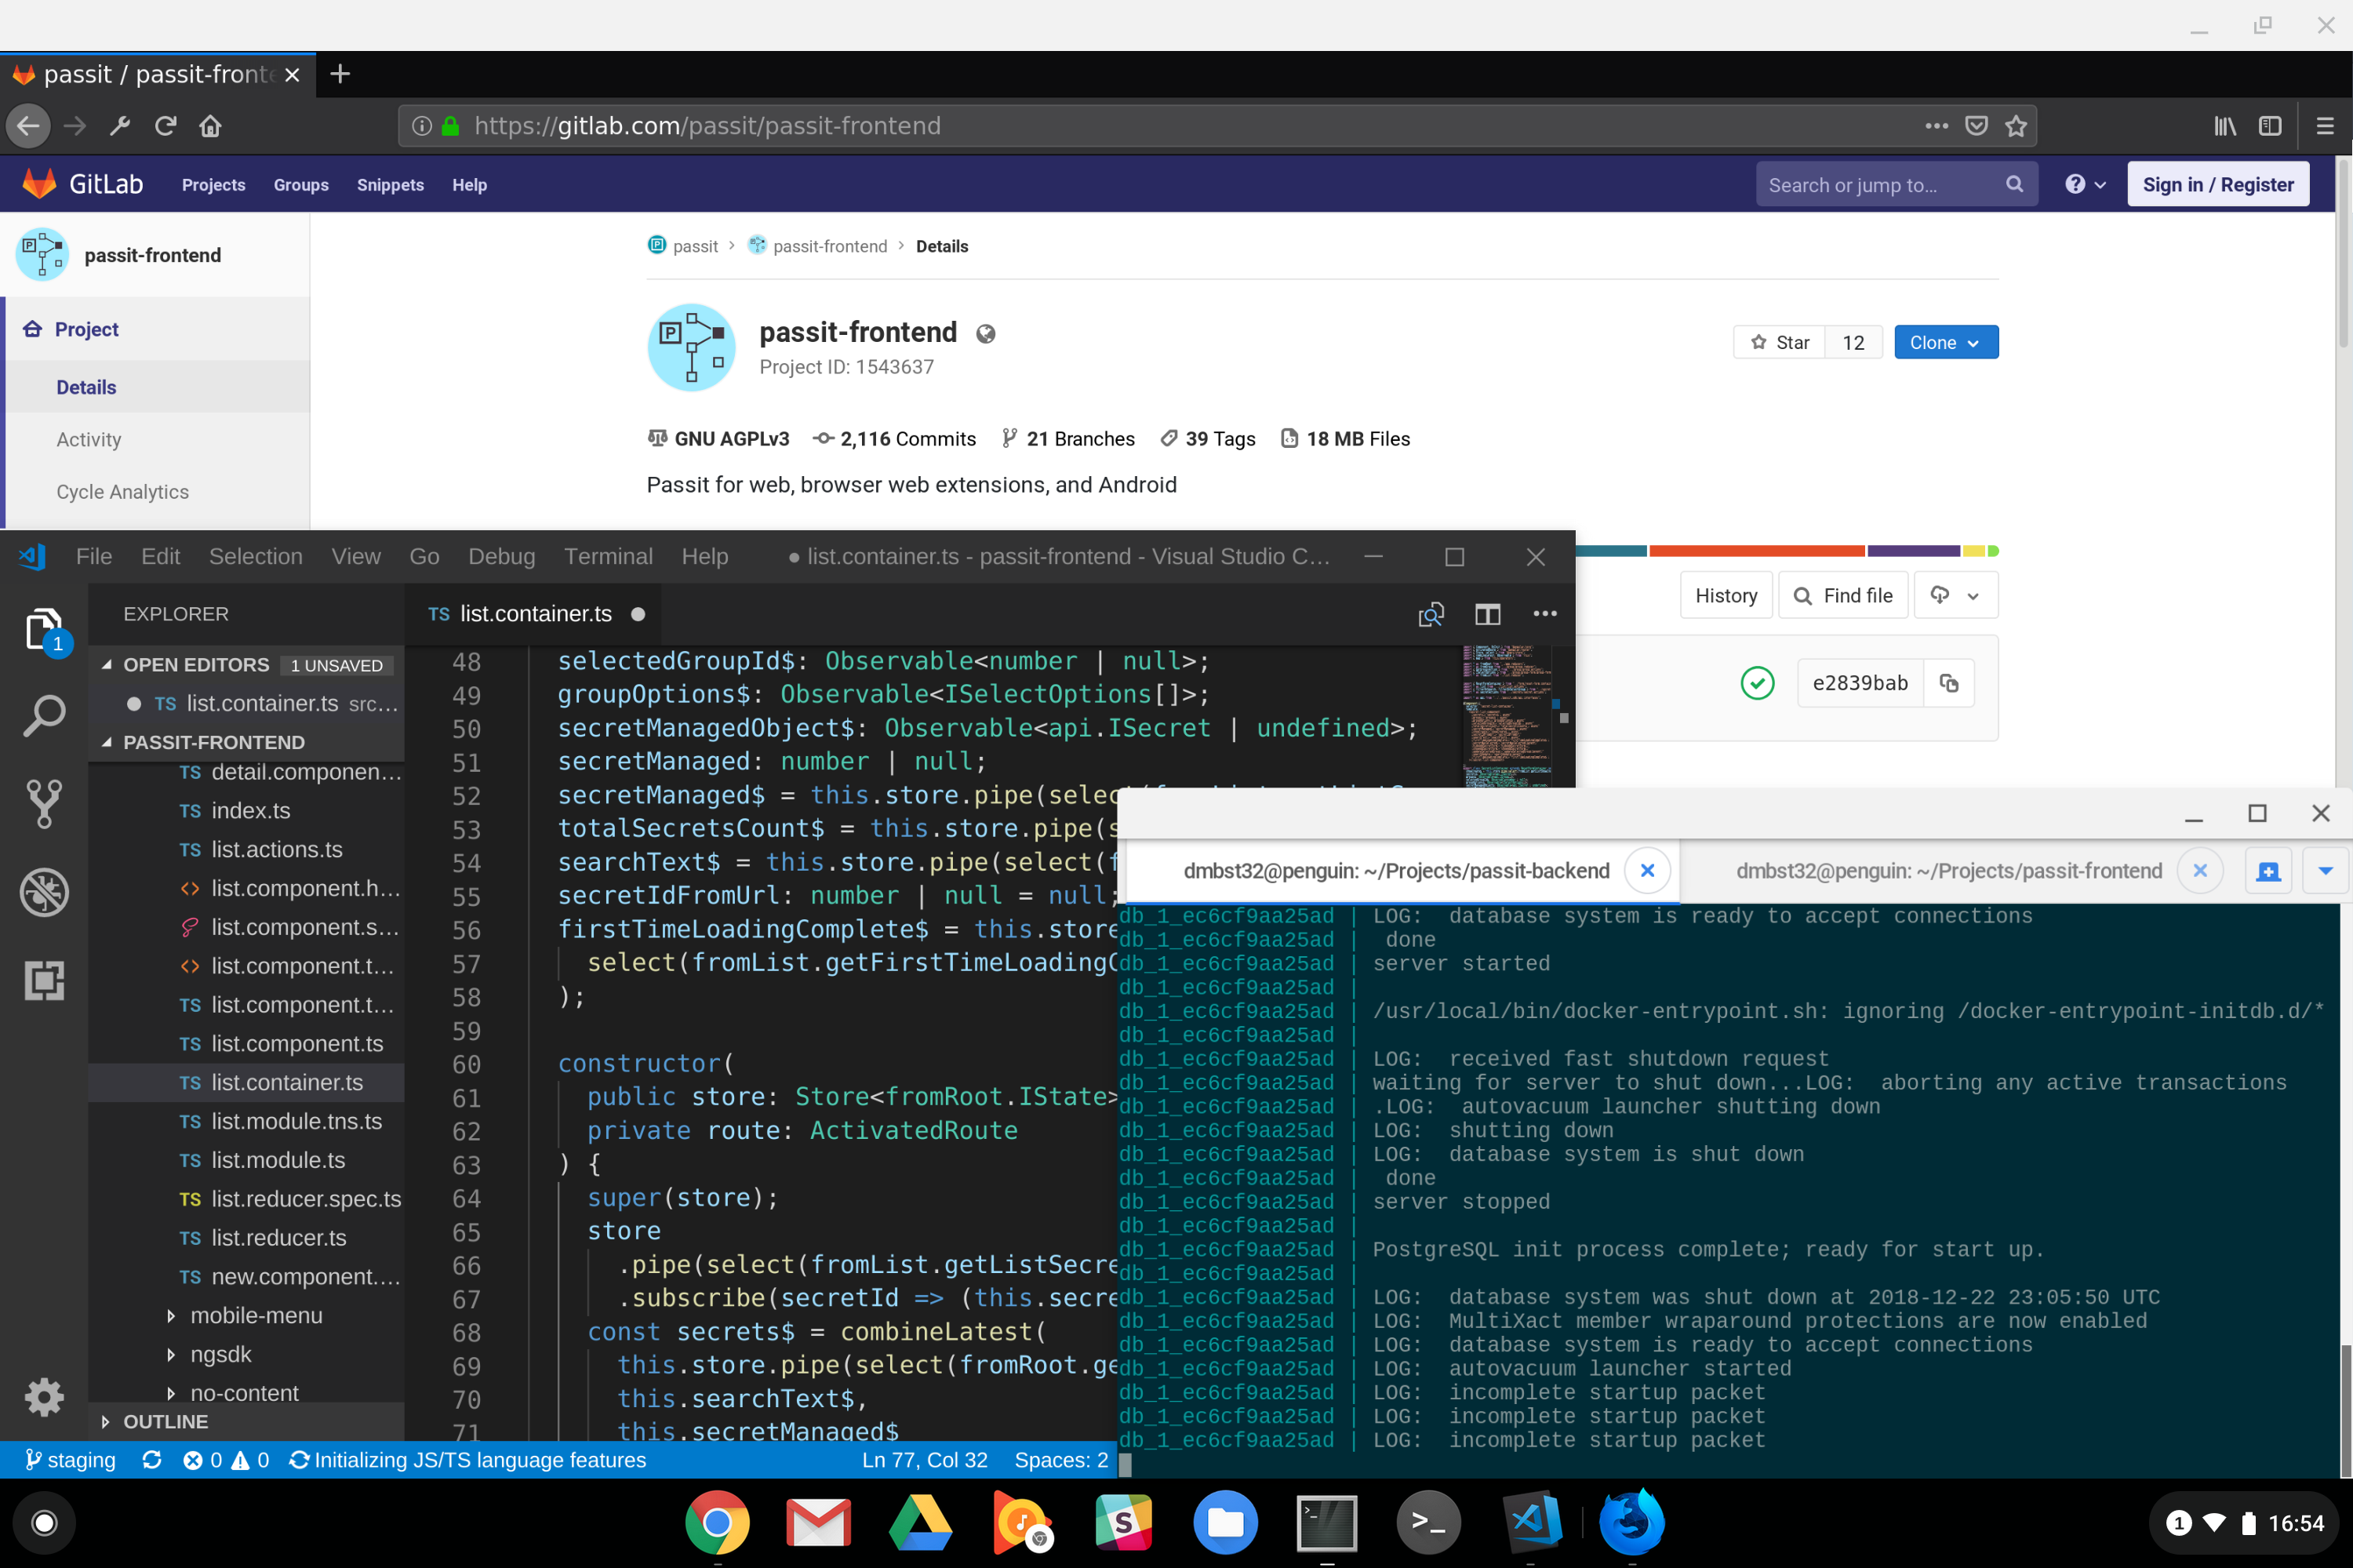
Task: Open 39 Tags link
Action: point(1208,439)
